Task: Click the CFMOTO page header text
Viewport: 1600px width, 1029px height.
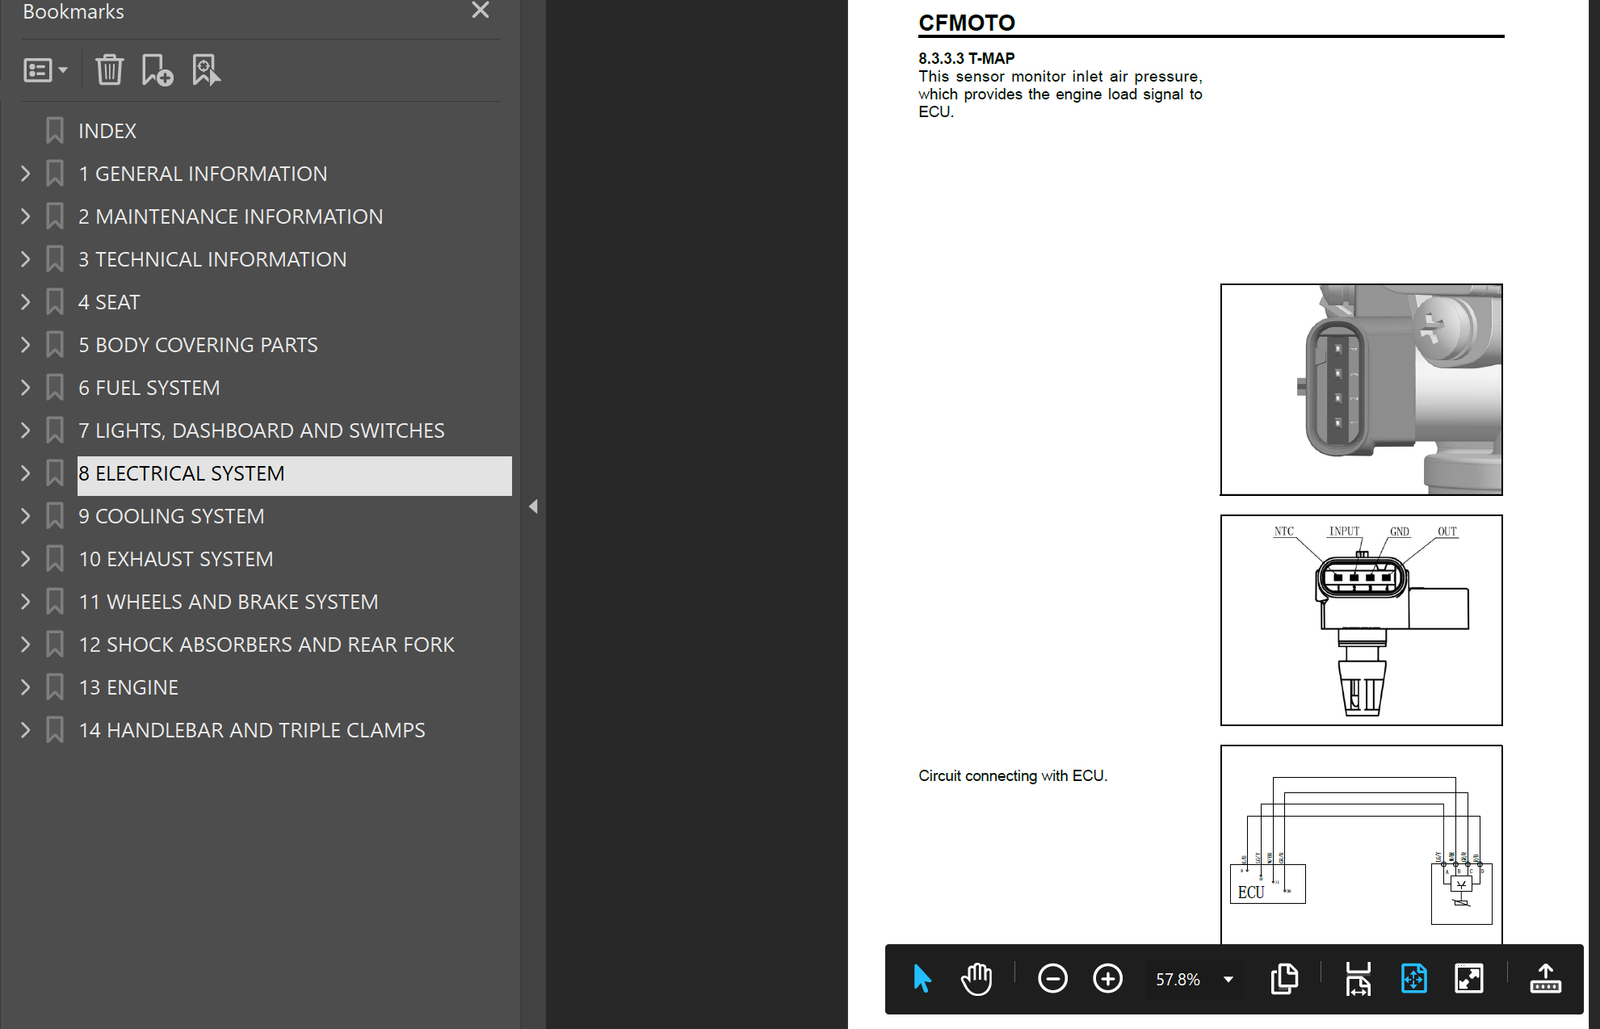Action: [966, 23]
